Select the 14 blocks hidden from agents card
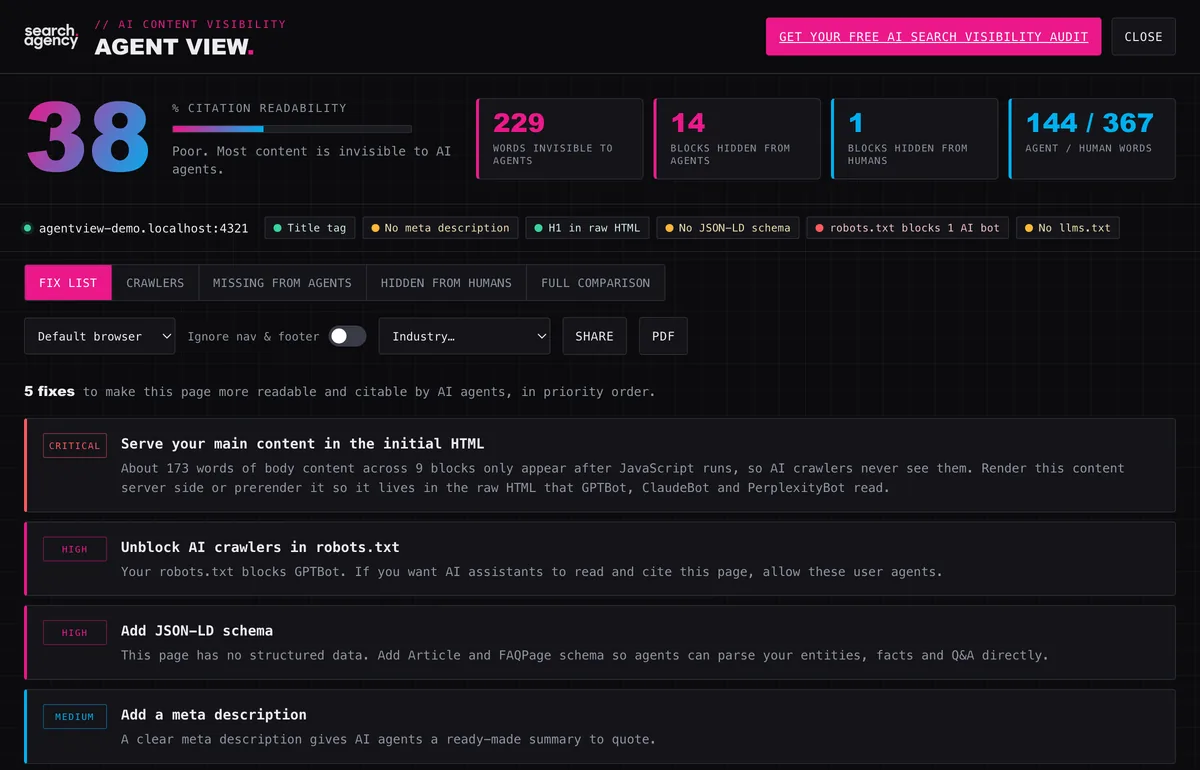This screenshot has width=1200, height=770. click(737, 138)
